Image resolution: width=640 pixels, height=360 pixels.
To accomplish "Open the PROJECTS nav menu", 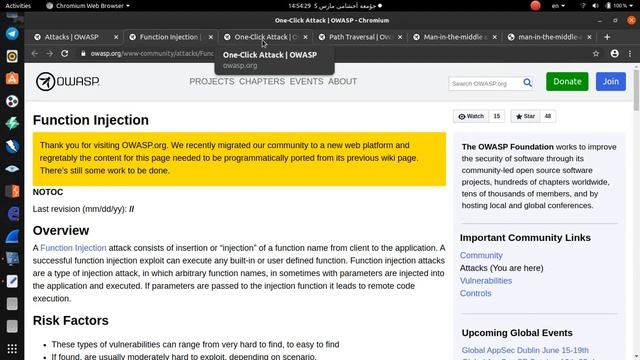I will 211,81.
